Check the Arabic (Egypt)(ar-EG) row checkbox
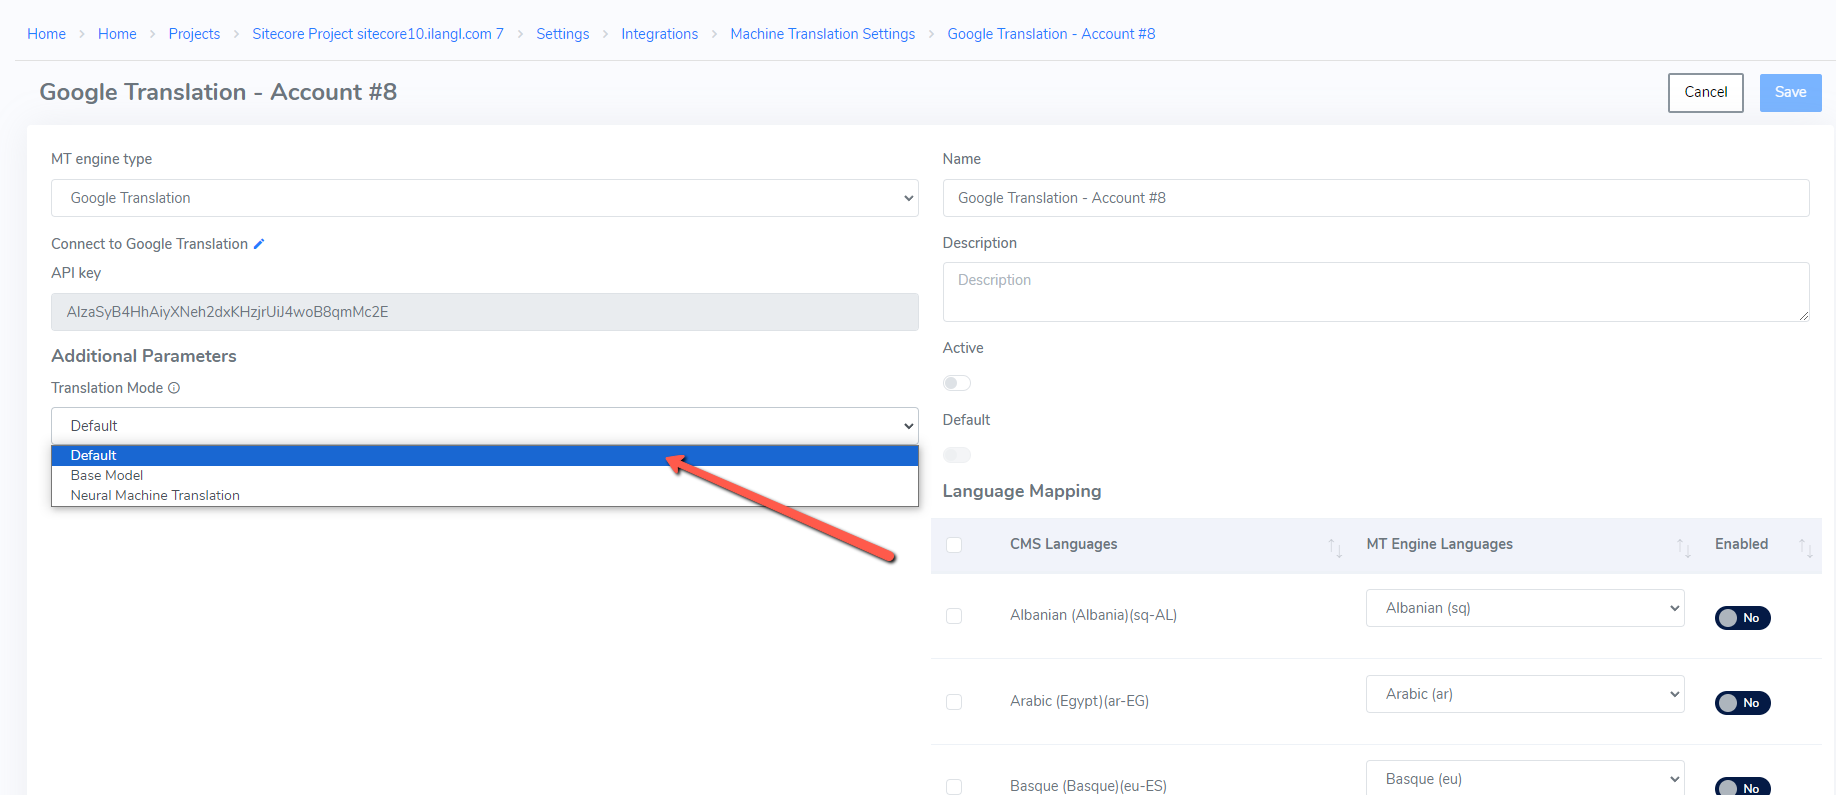The height and width of the screenshot is (795, 1836). [x=954, y=702]
